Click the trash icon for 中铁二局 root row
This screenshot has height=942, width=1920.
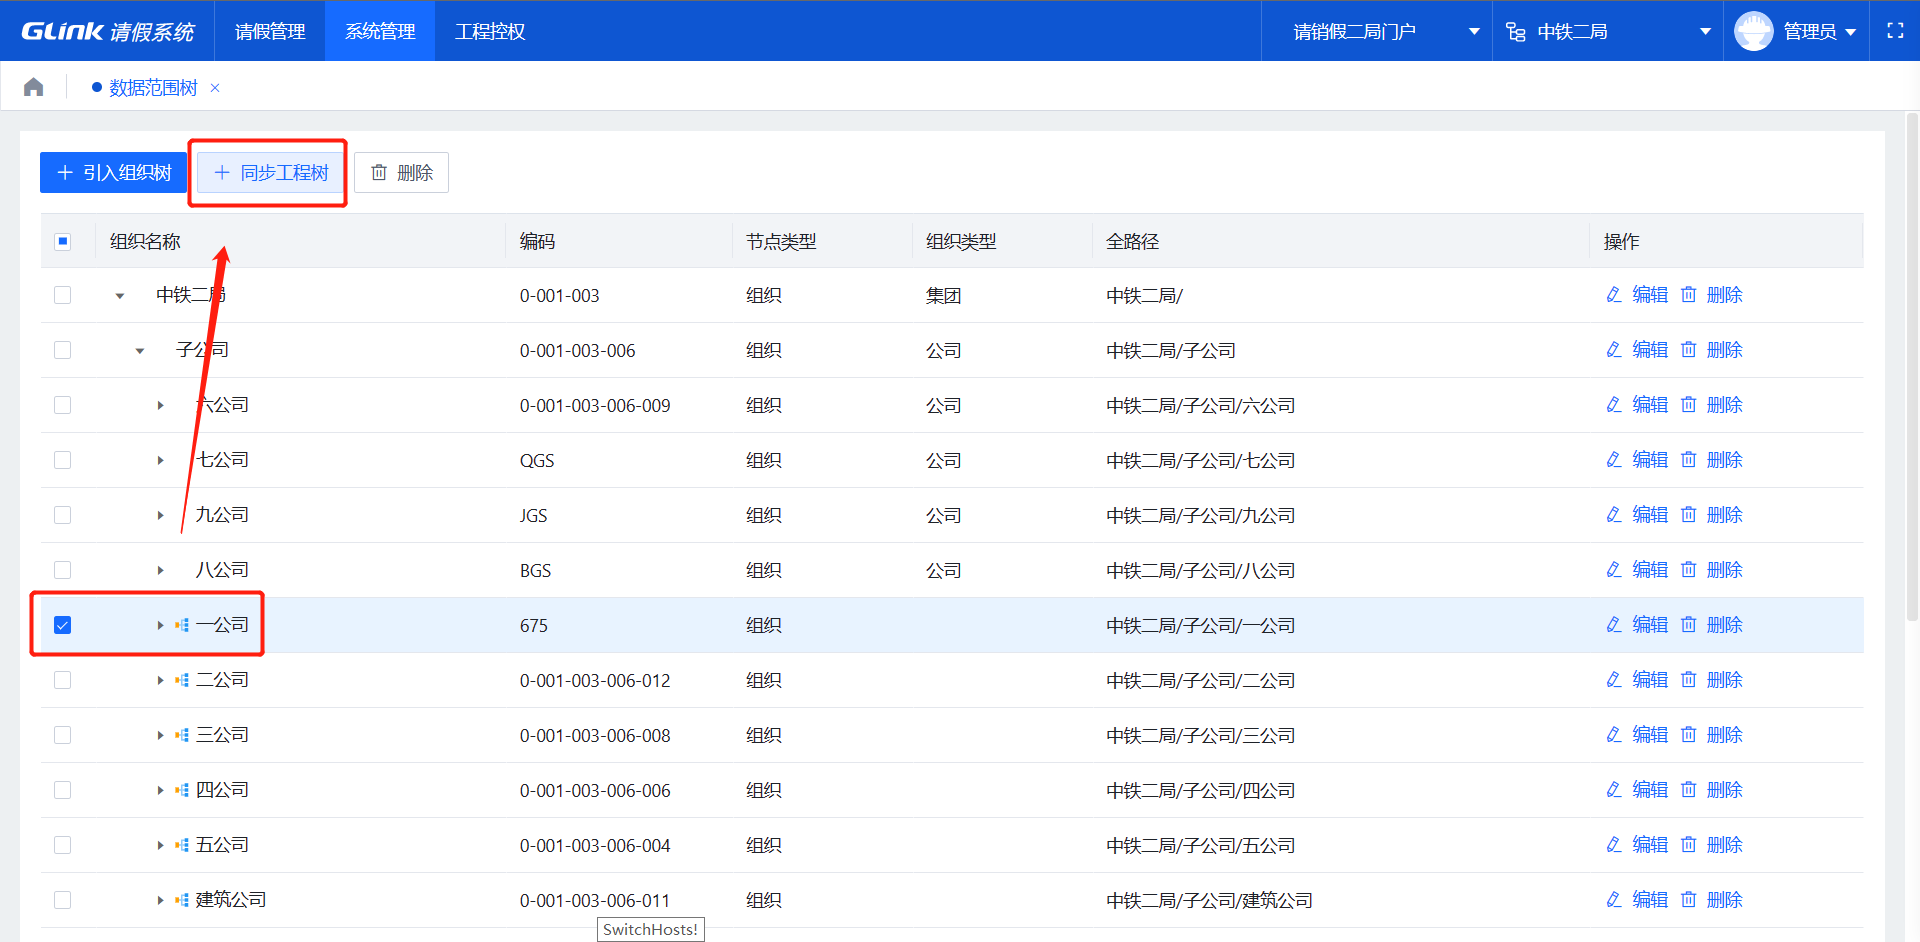click(1688, 295)
